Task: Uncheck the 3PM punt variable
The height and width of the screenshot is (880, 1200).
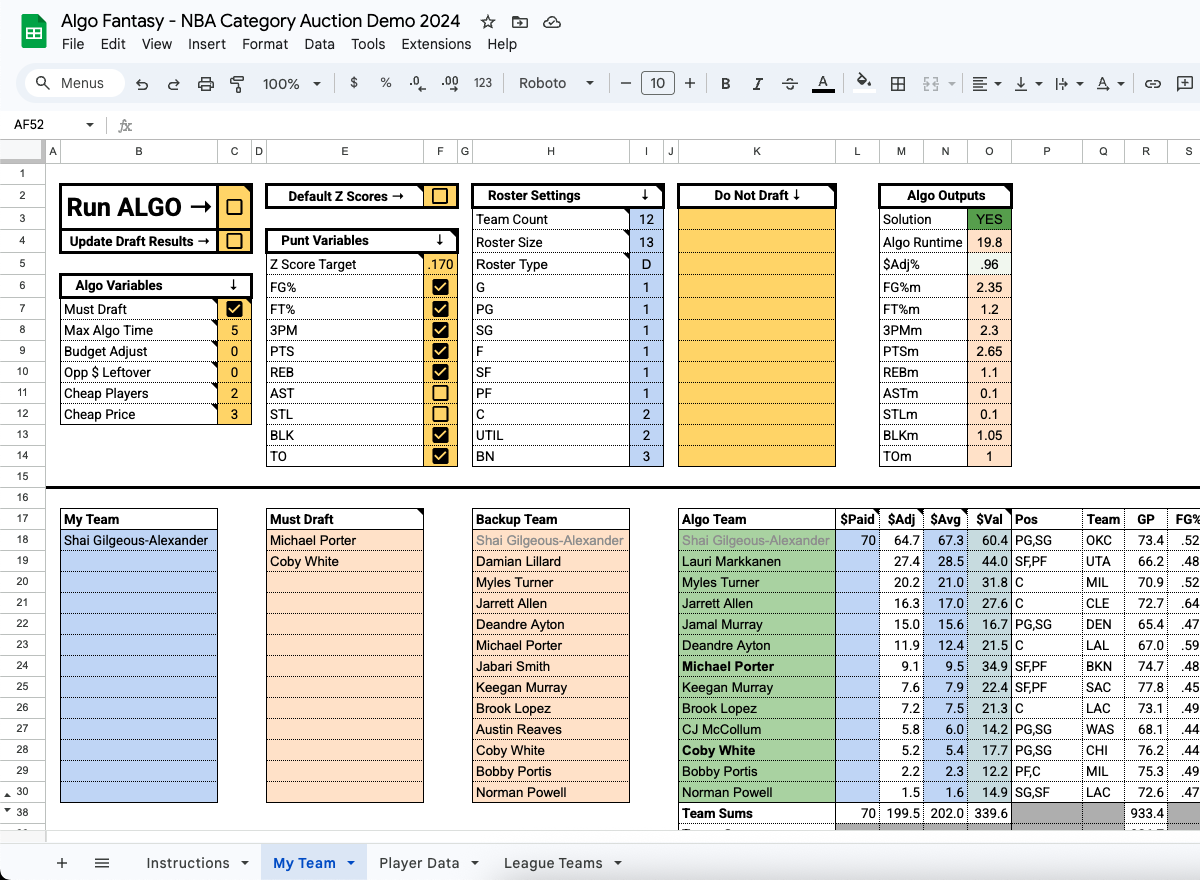Action: [439, 330]
